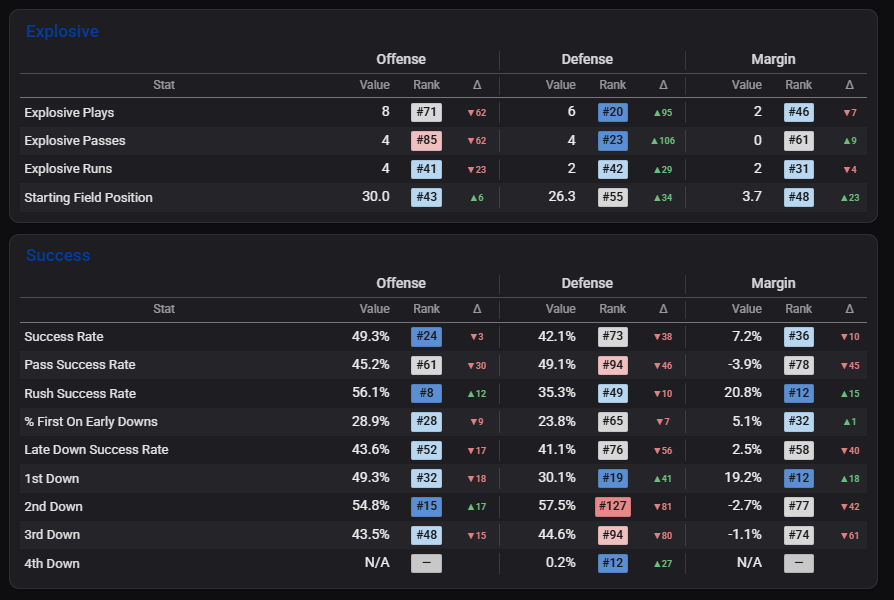This screenshot has height=600, width=894.
Task: Click the red down 81 delta for 2nd Down defense
Action: coord(663,506)
